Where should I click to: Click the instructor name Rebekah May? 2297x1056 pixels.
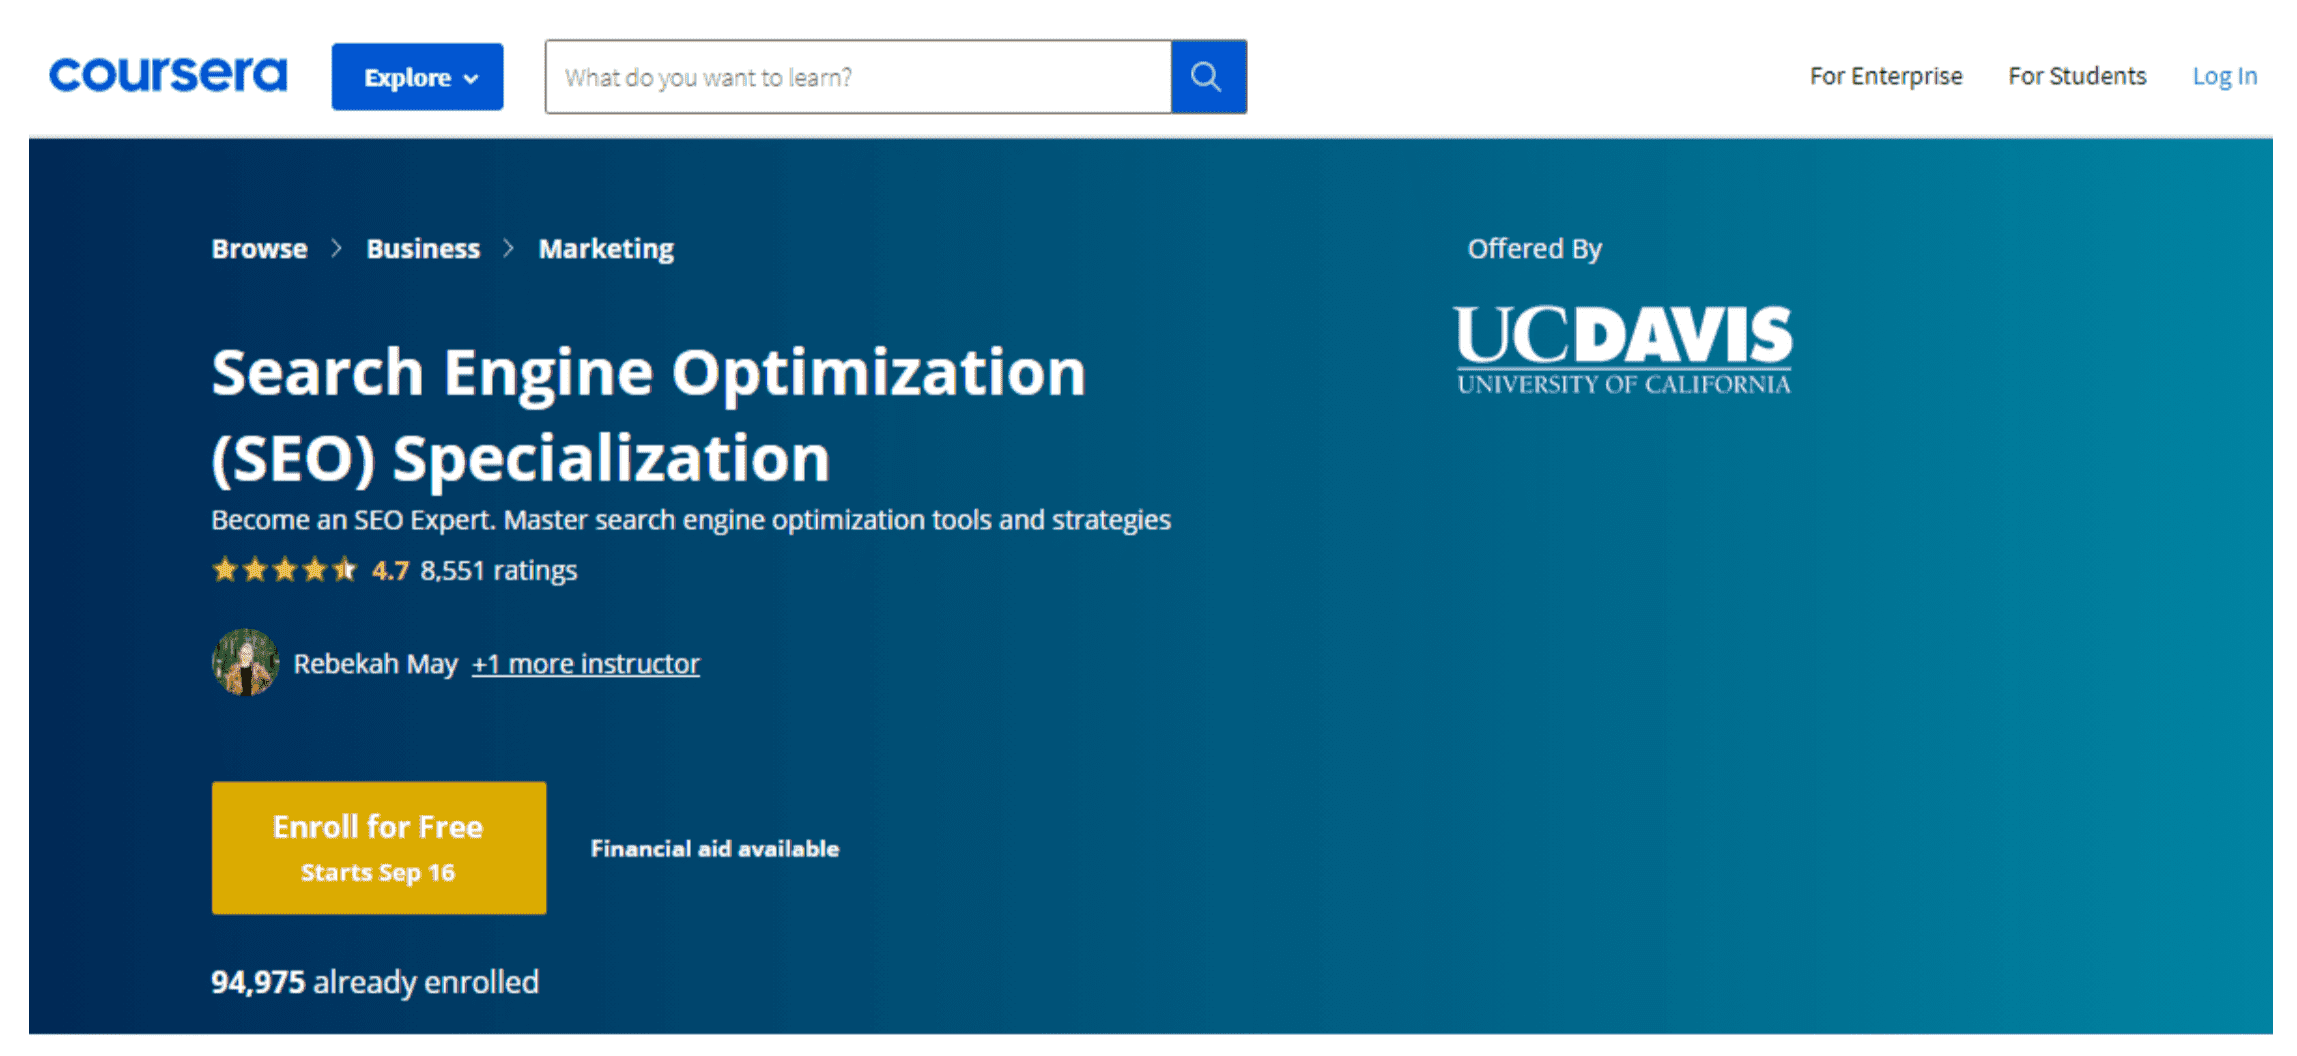(375, 663)
